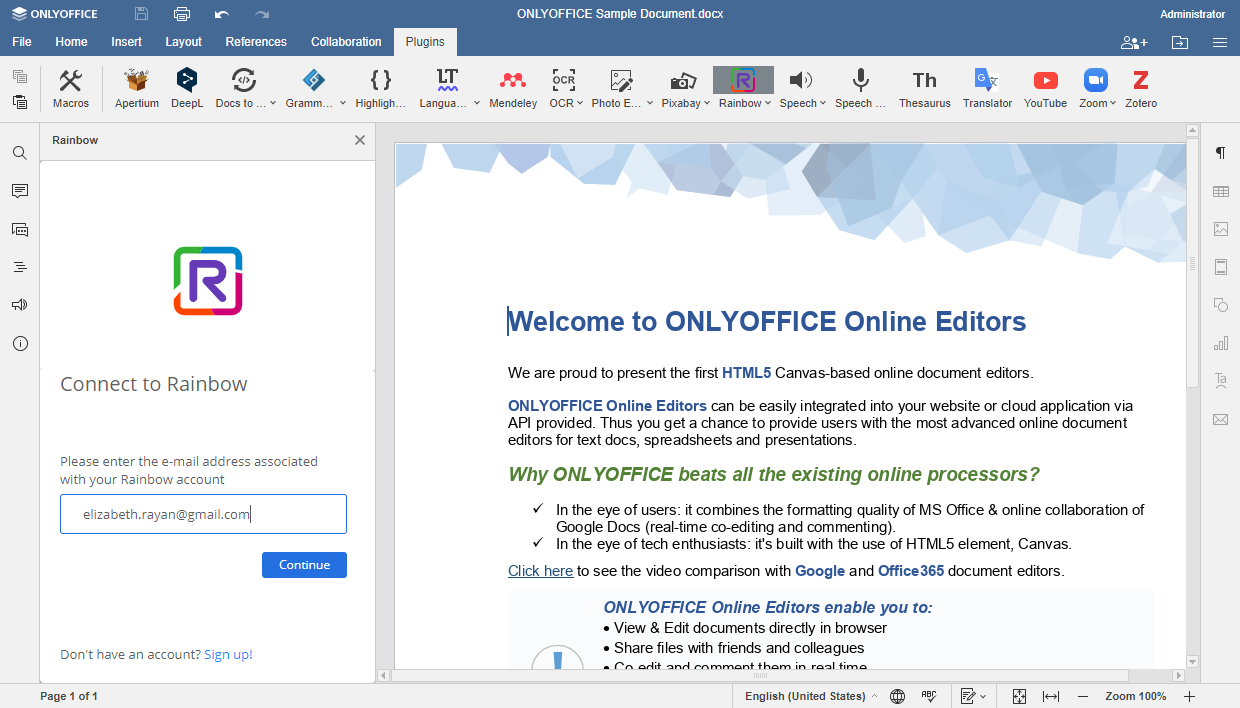Viewport: 1240px width, 708px height.
Task: Click the vertical scrollbar down arrow
Action: (1192, 661)
